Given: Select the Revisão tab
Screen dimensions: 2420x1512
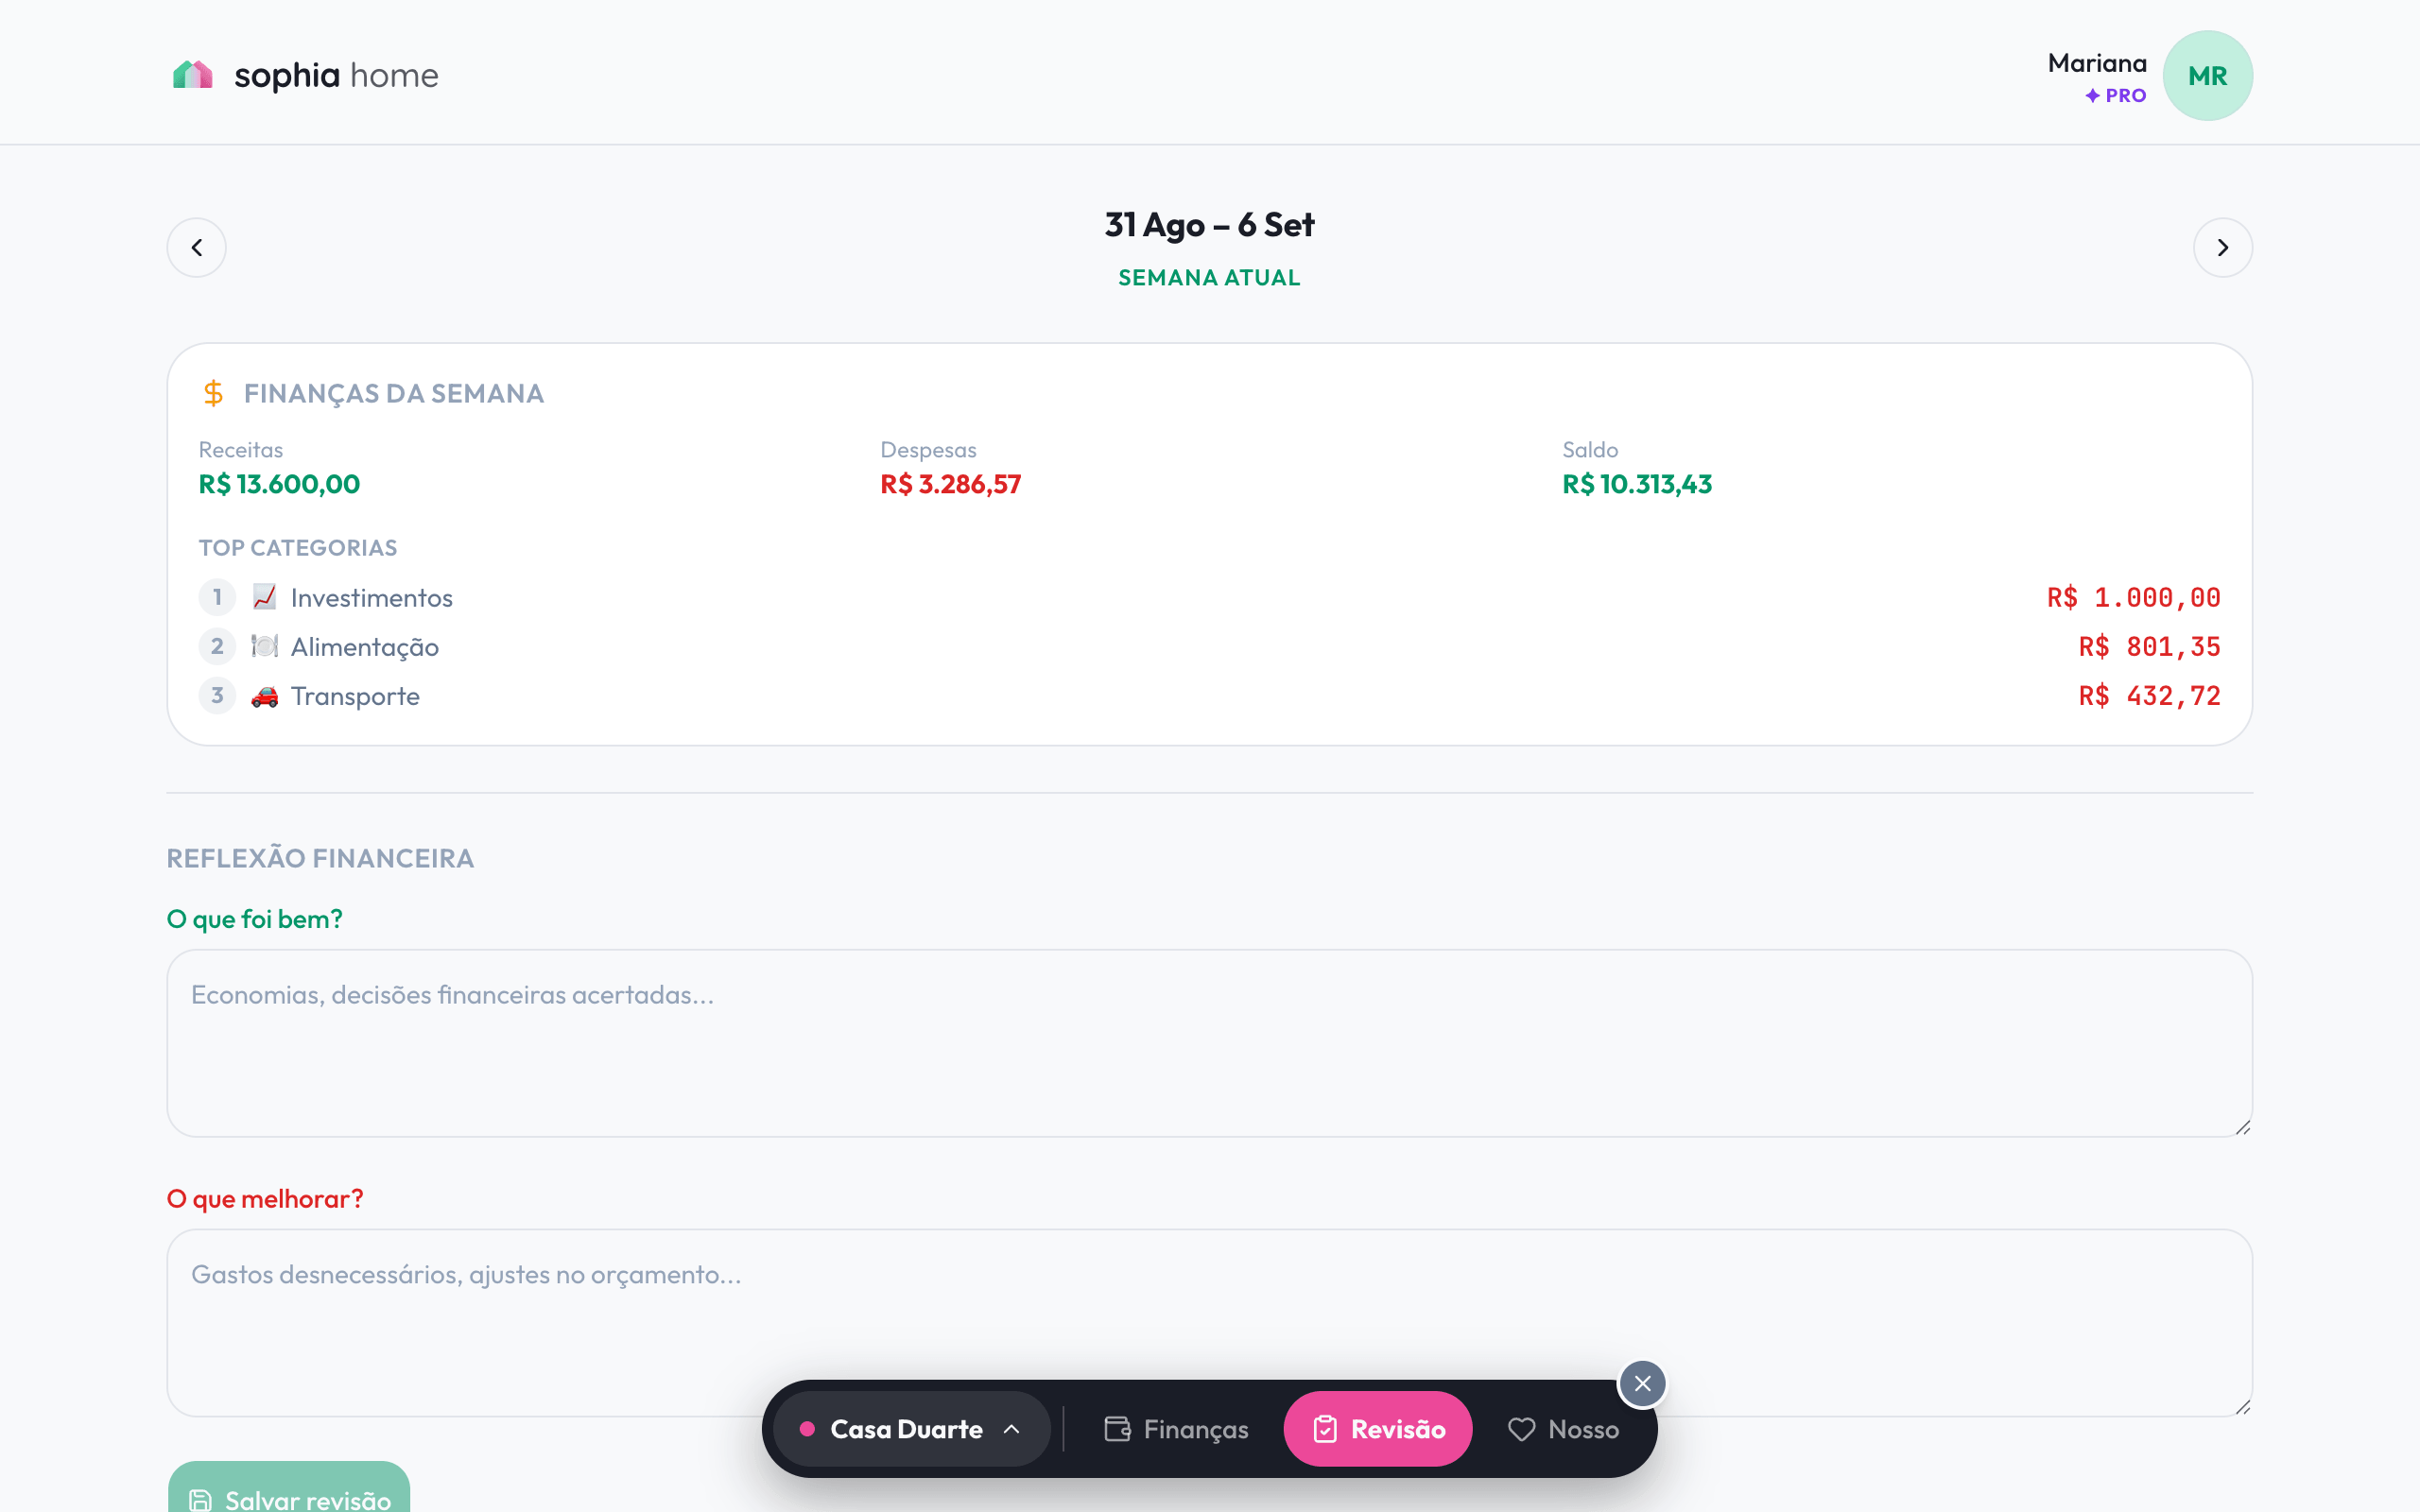Looking at the screenshot, I should (x=1377, y=1429).
